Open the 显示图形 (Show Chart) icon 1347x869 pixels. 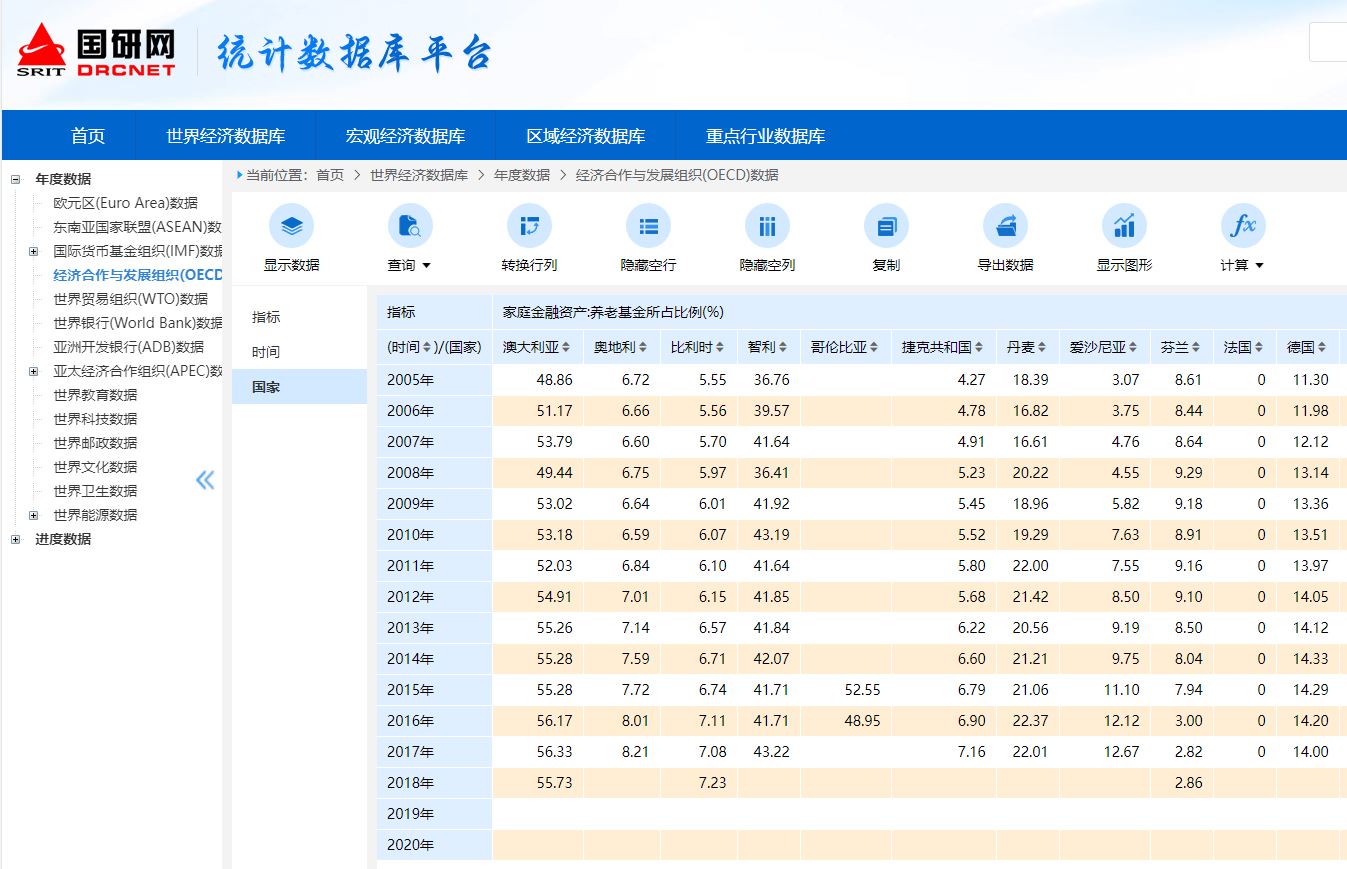coord(1123,238)
